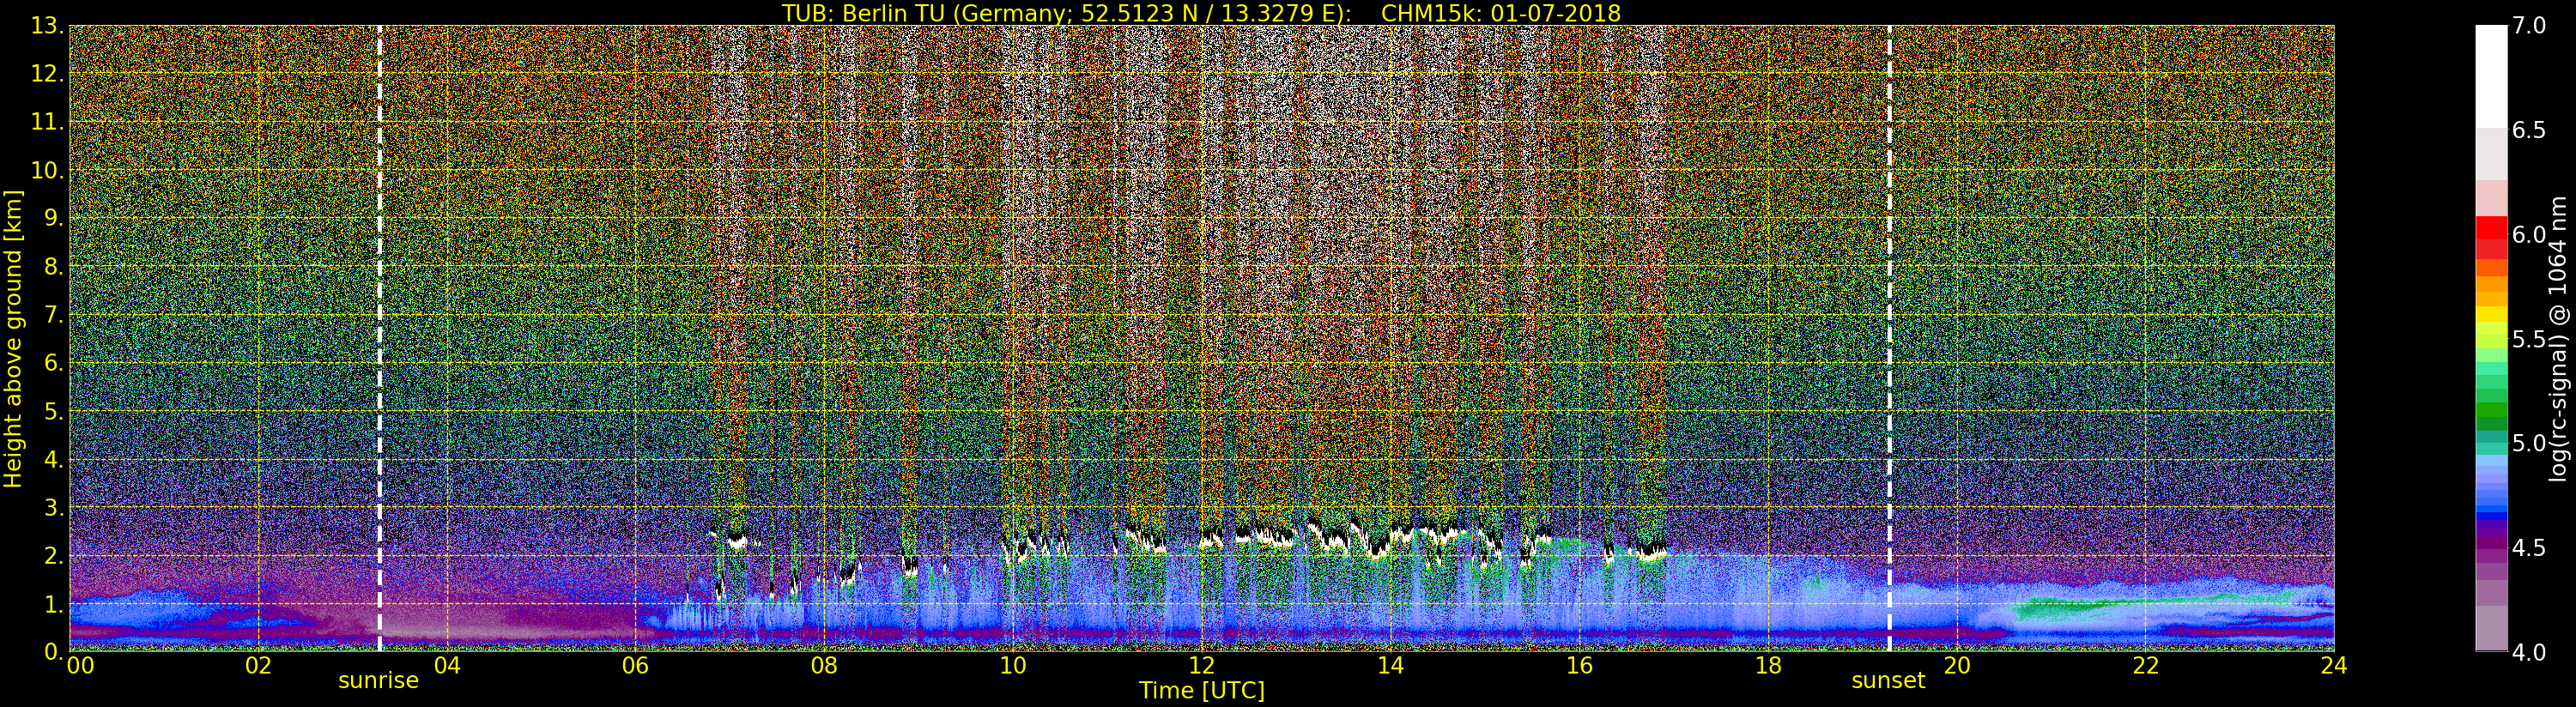Screen dimensions: 2576x707
Task: Click the 02 tick label on the time axis
Action: tap(258, 665)
